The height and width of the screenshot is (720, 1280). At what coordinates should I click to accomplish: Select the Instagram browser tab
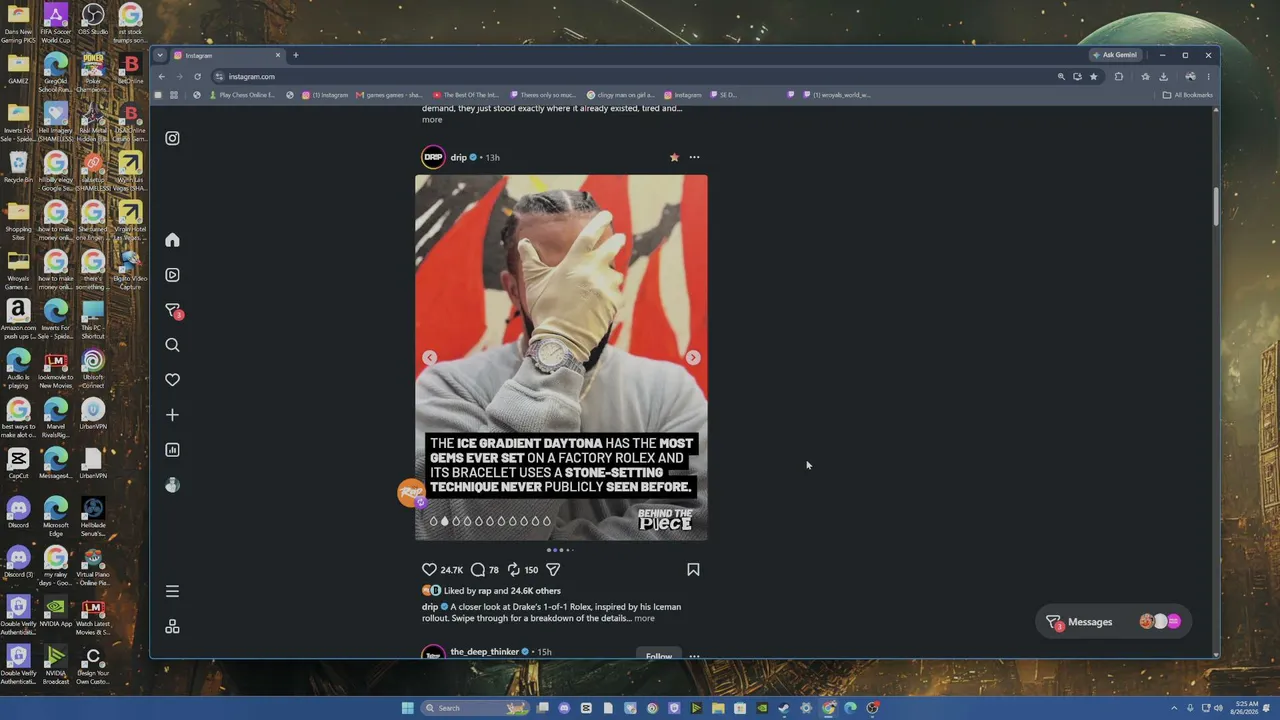[228, 55]
